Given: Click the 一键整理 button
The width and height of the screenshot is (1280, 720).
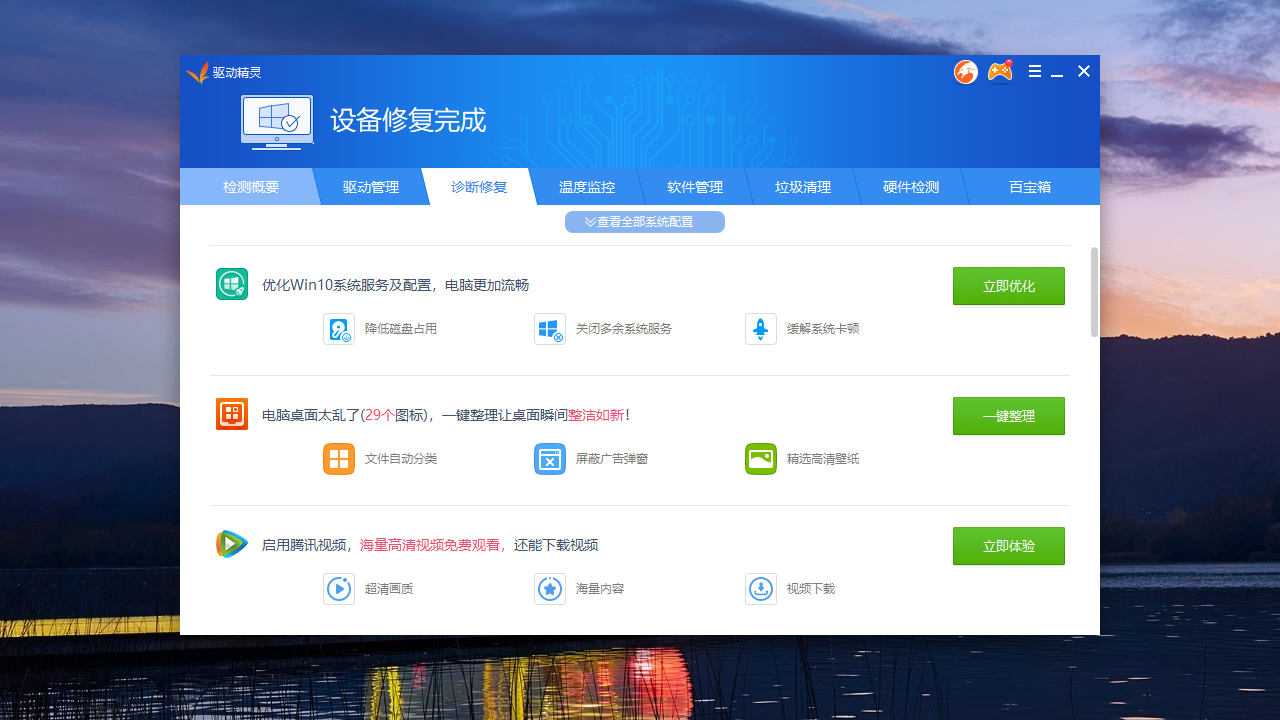Looking at the screenshot, I should (1008, 416).
